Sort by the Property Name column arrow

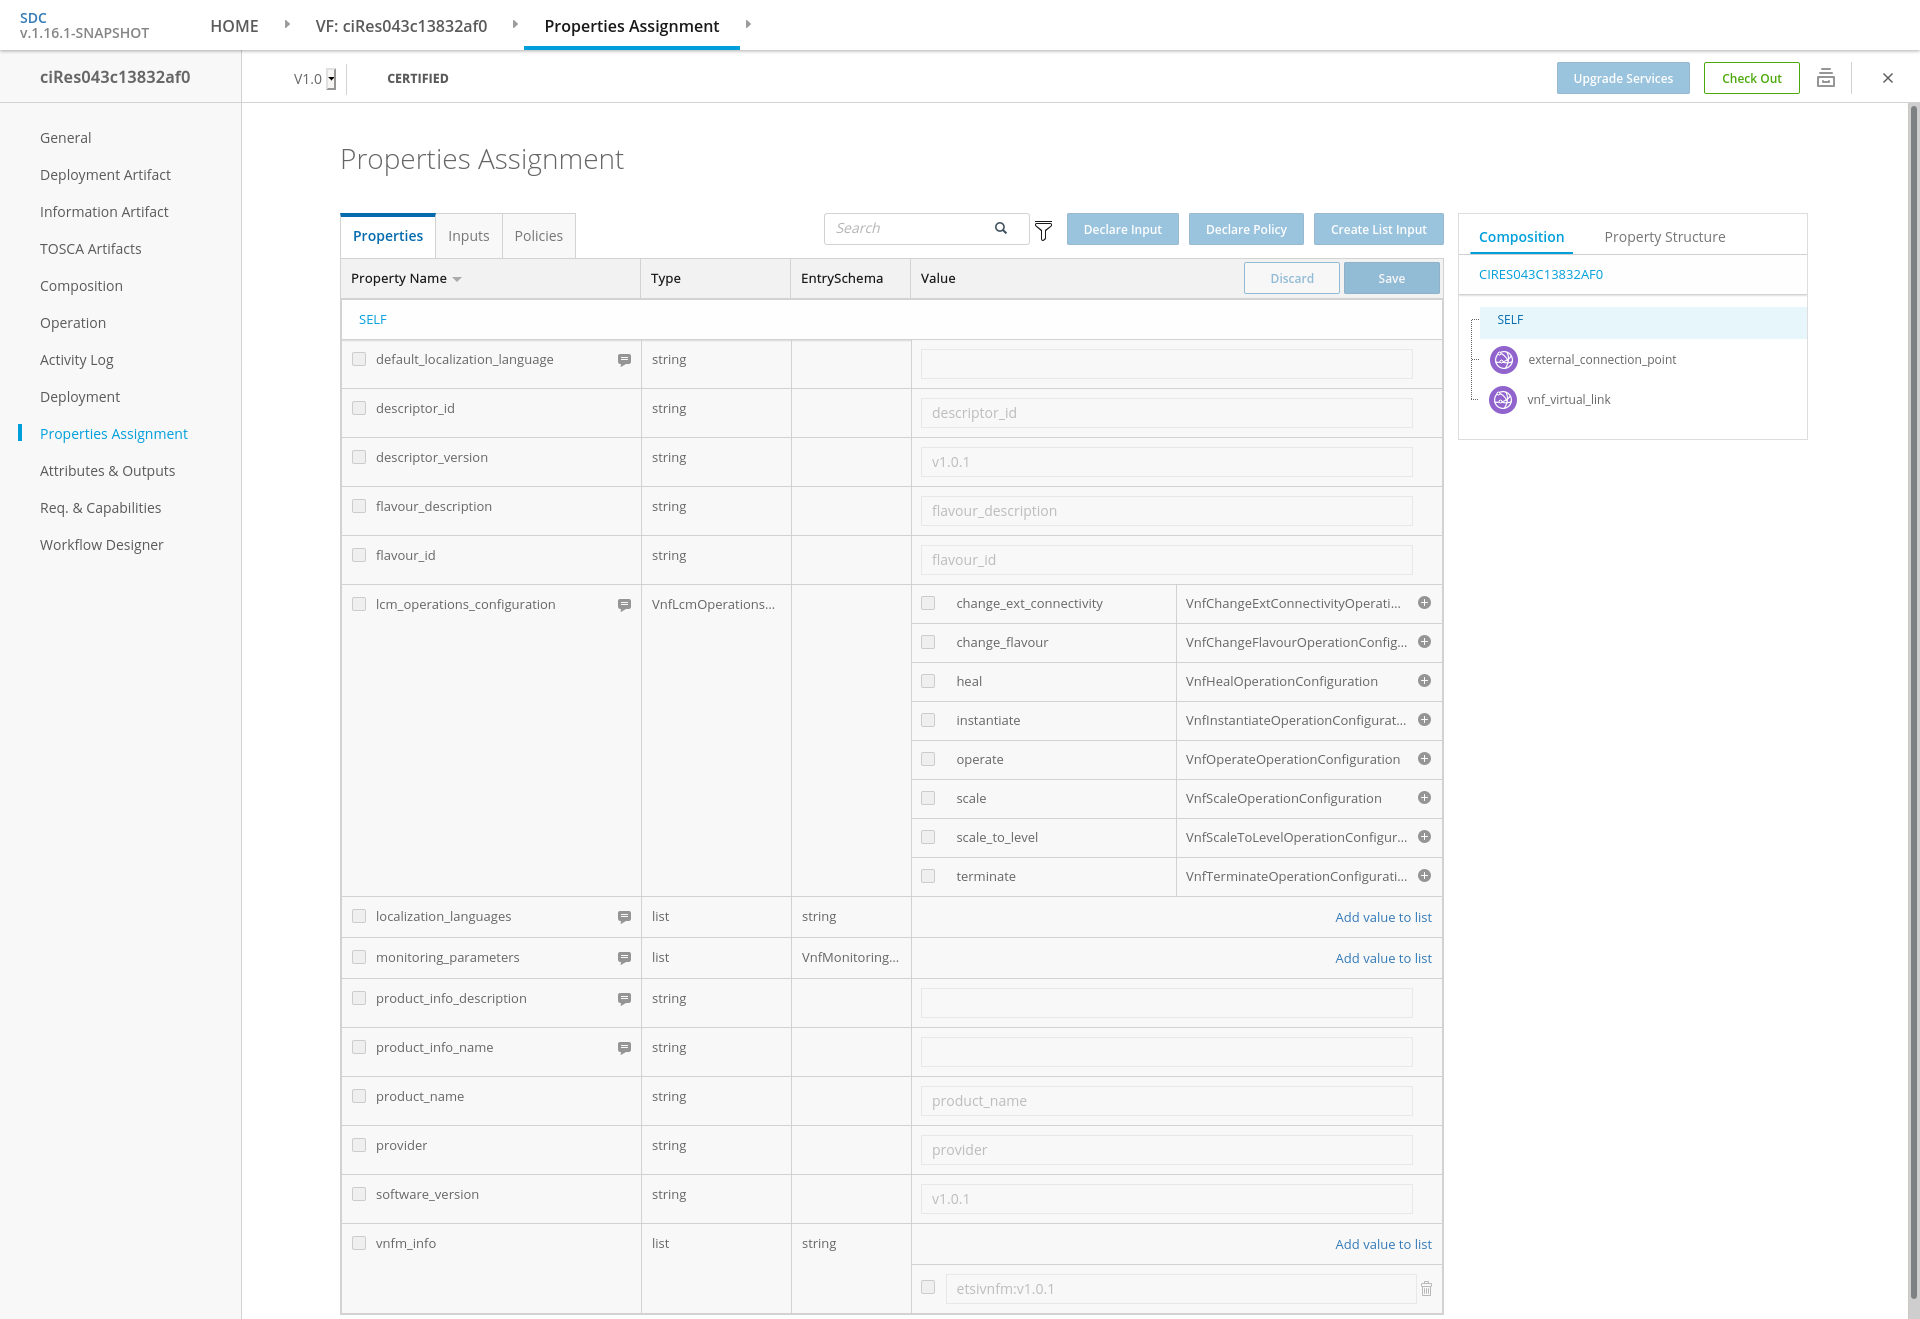pos(457,279)
